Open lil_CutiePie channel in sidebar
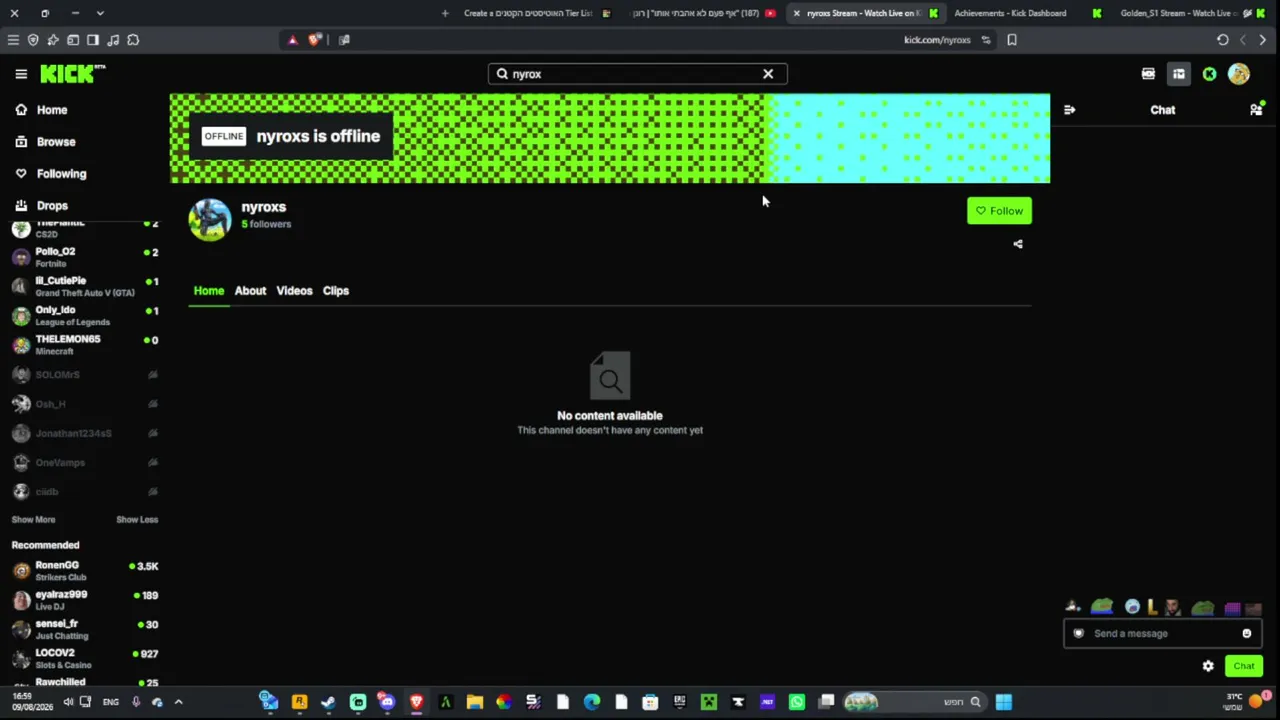Viewport: 1280px width, 720px height. click(85, 286)
